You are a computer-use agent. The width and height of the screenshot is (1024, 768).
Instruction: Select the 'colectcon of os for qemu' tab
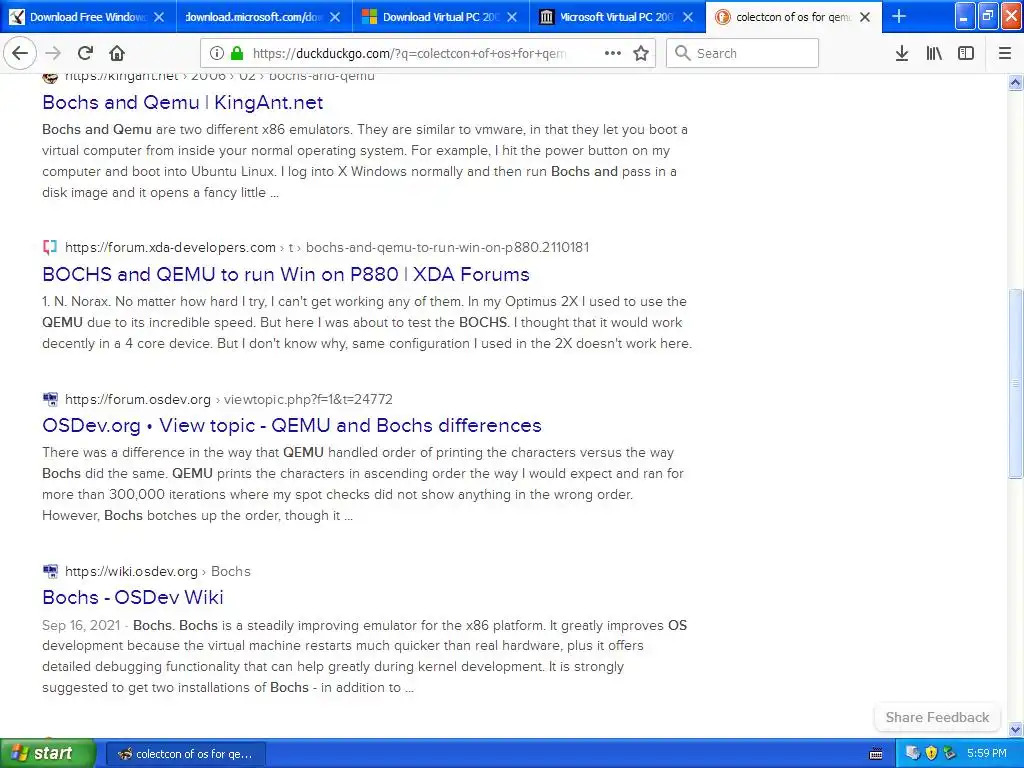(x=793, y=17)
